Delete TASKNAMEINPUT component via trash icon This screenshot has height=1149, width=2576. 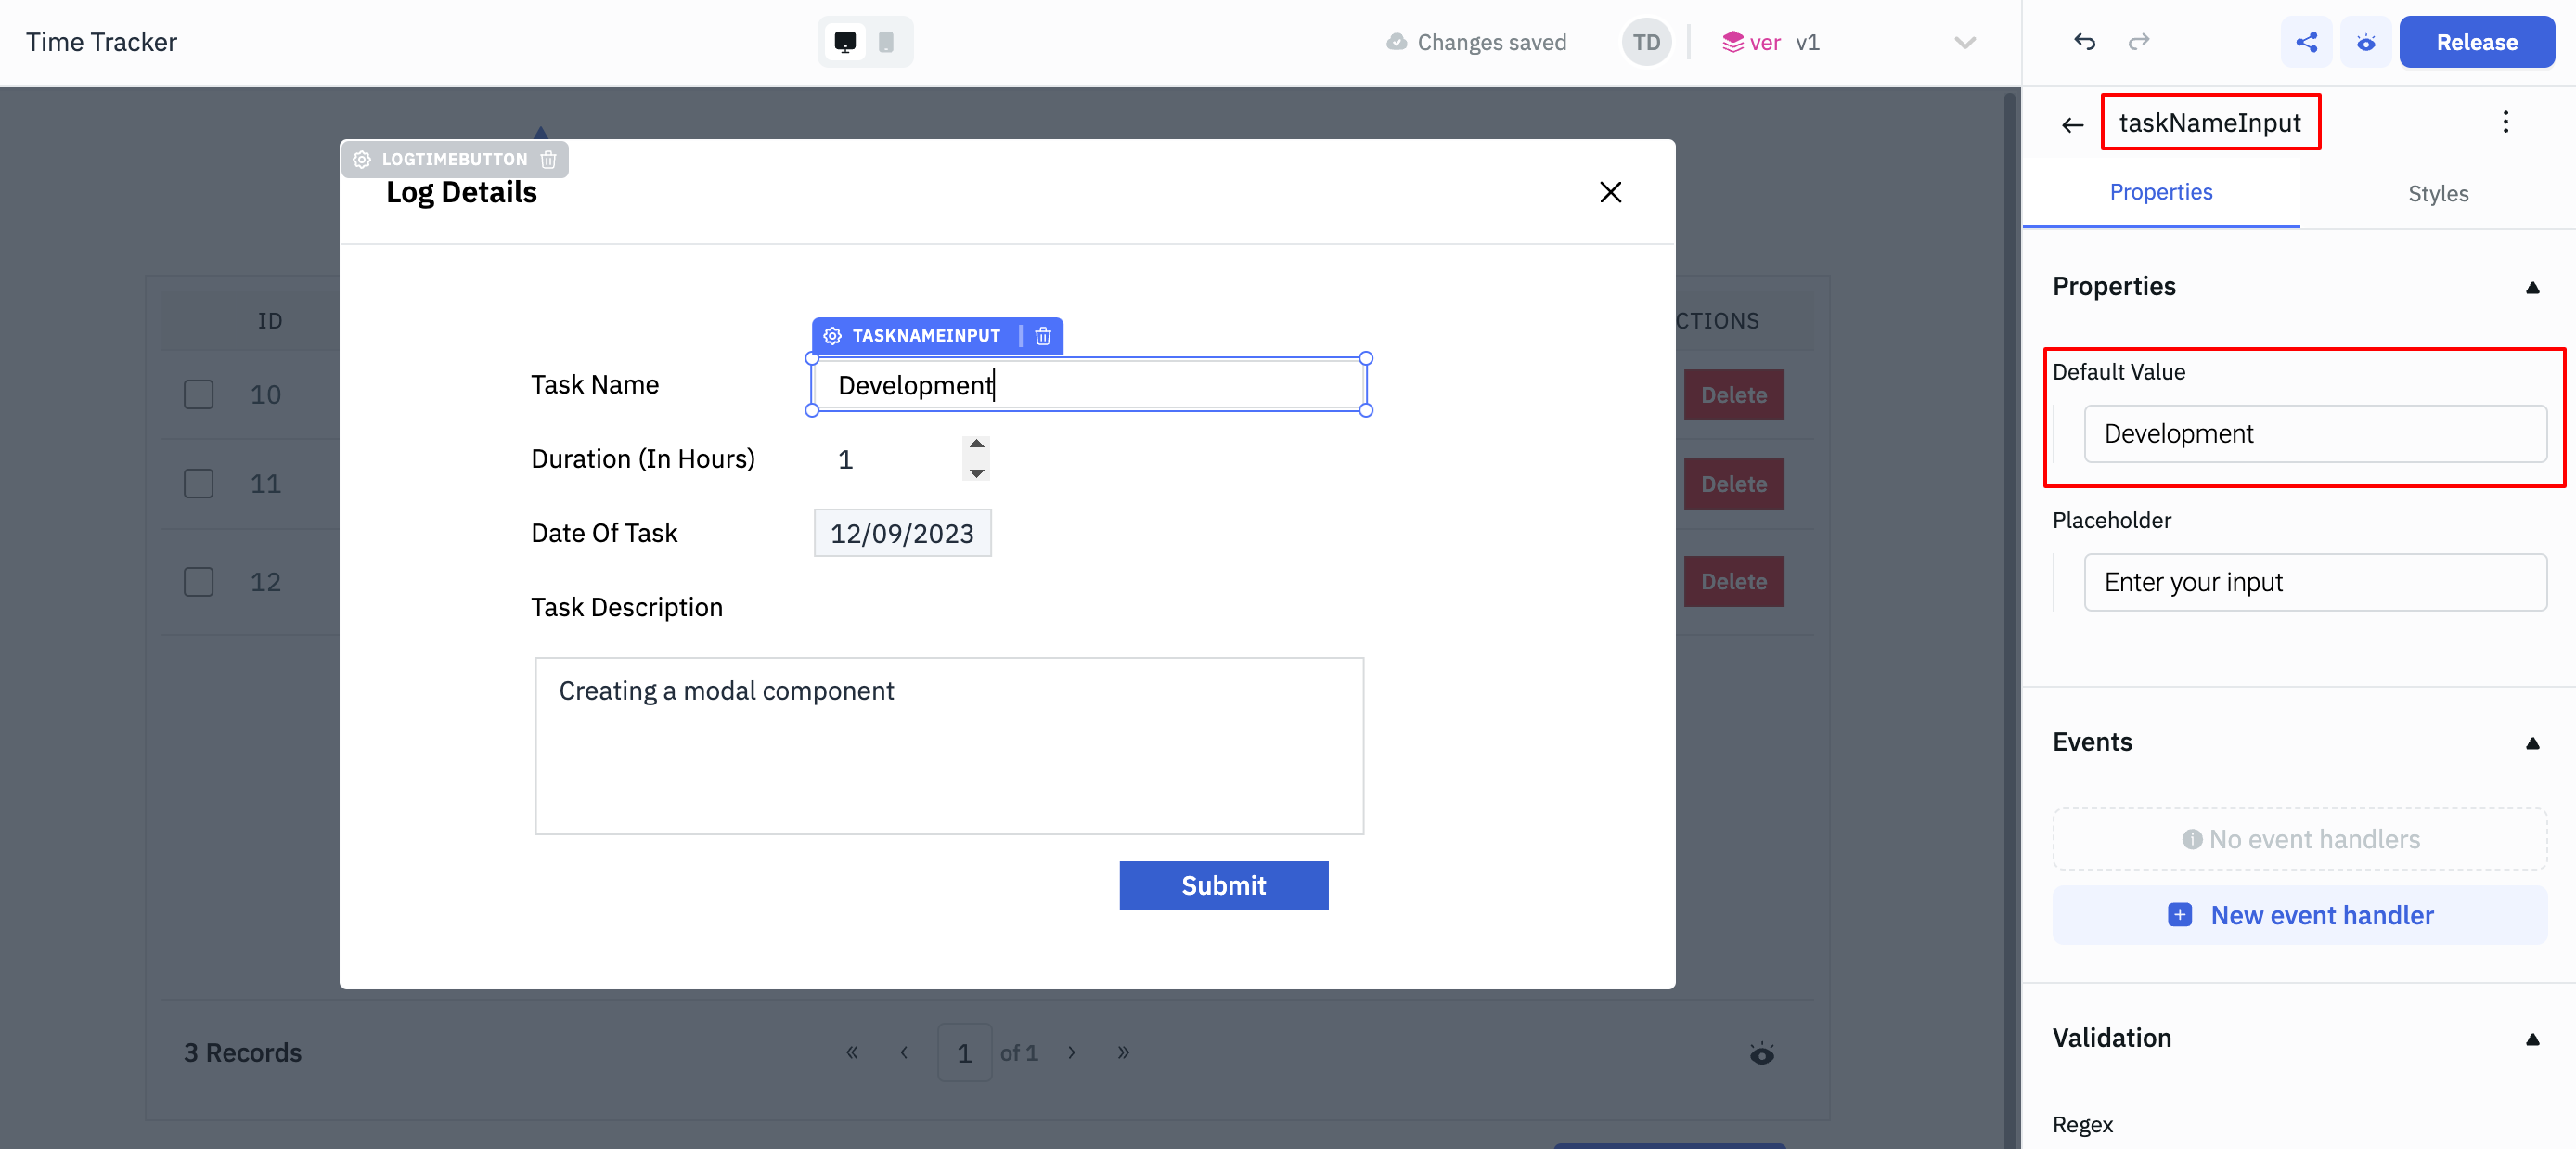point(1043,336)
